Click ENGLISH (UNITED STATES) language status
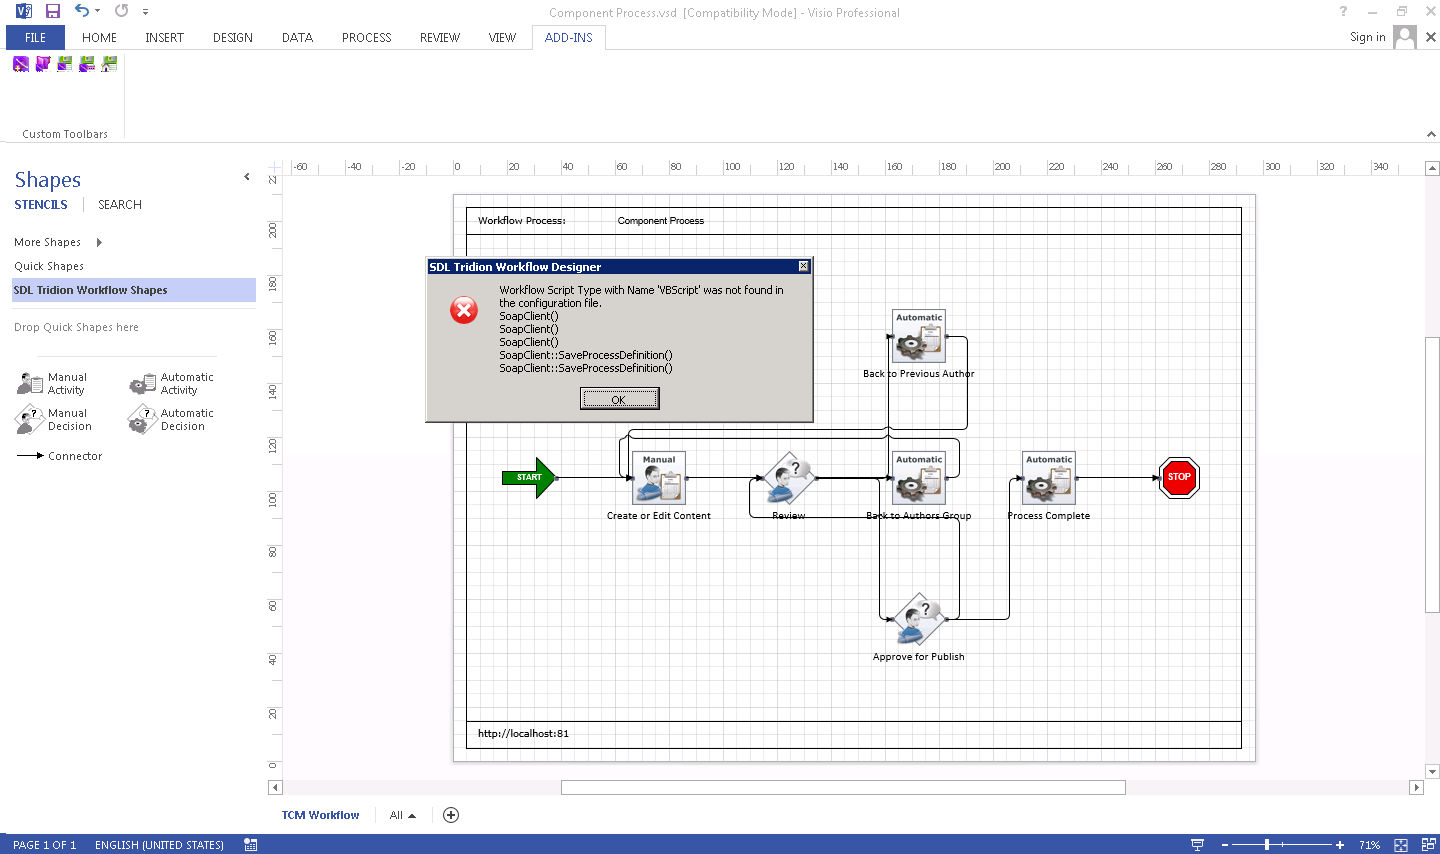 click(159, 845)
